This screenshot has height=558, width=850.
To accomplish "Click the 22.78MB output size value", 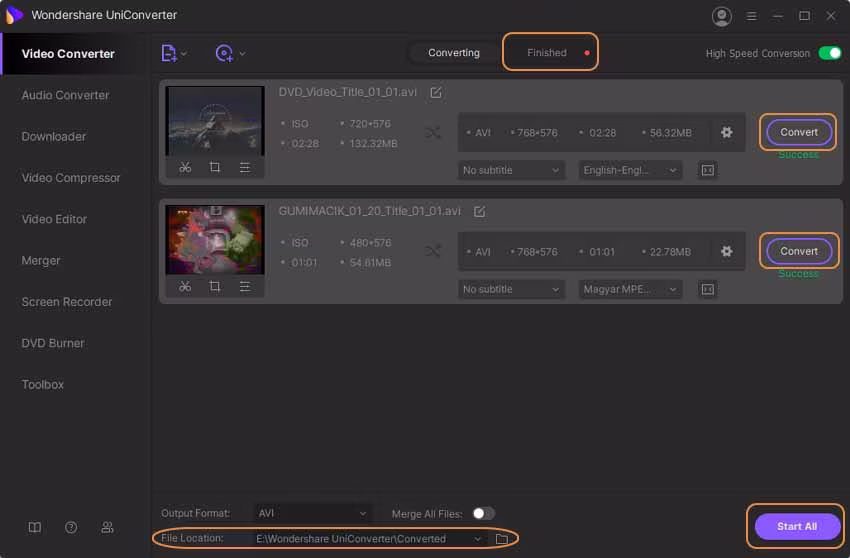I will [x=670, y=252].
